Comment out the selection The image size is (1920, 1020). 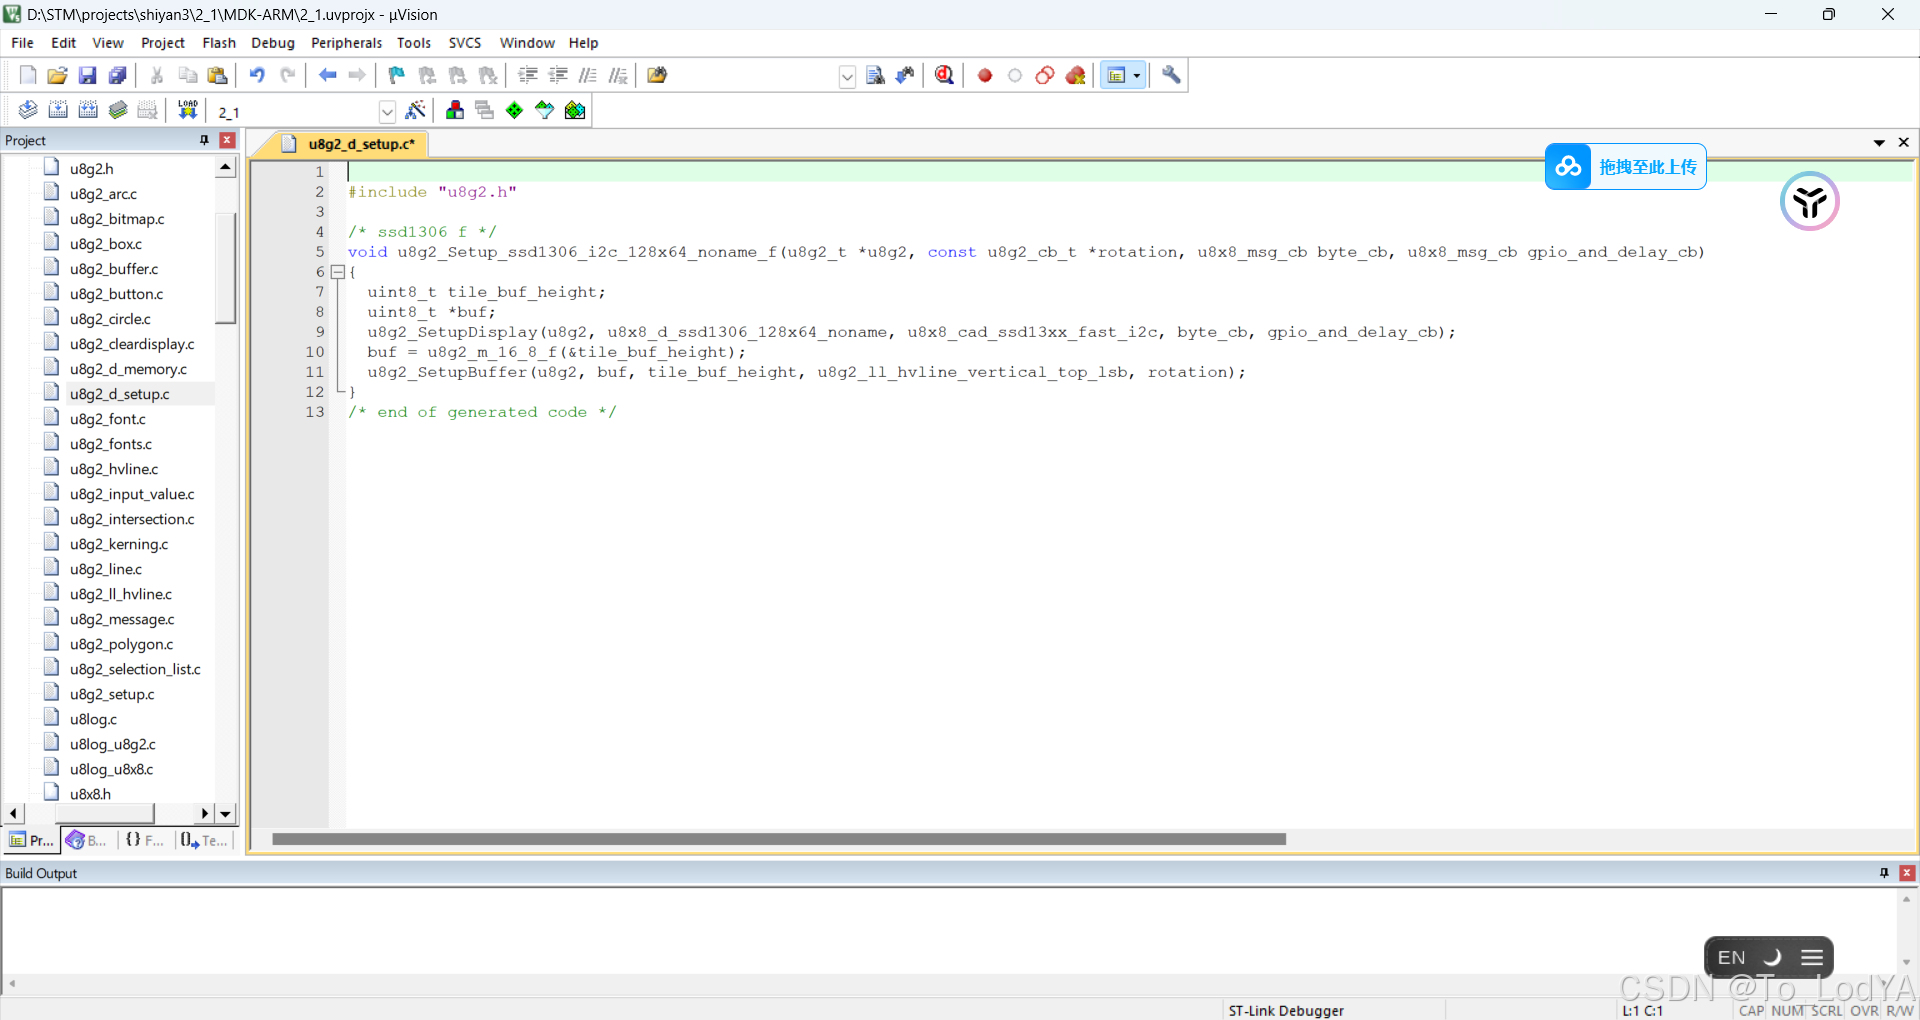(x=588, y=75)
